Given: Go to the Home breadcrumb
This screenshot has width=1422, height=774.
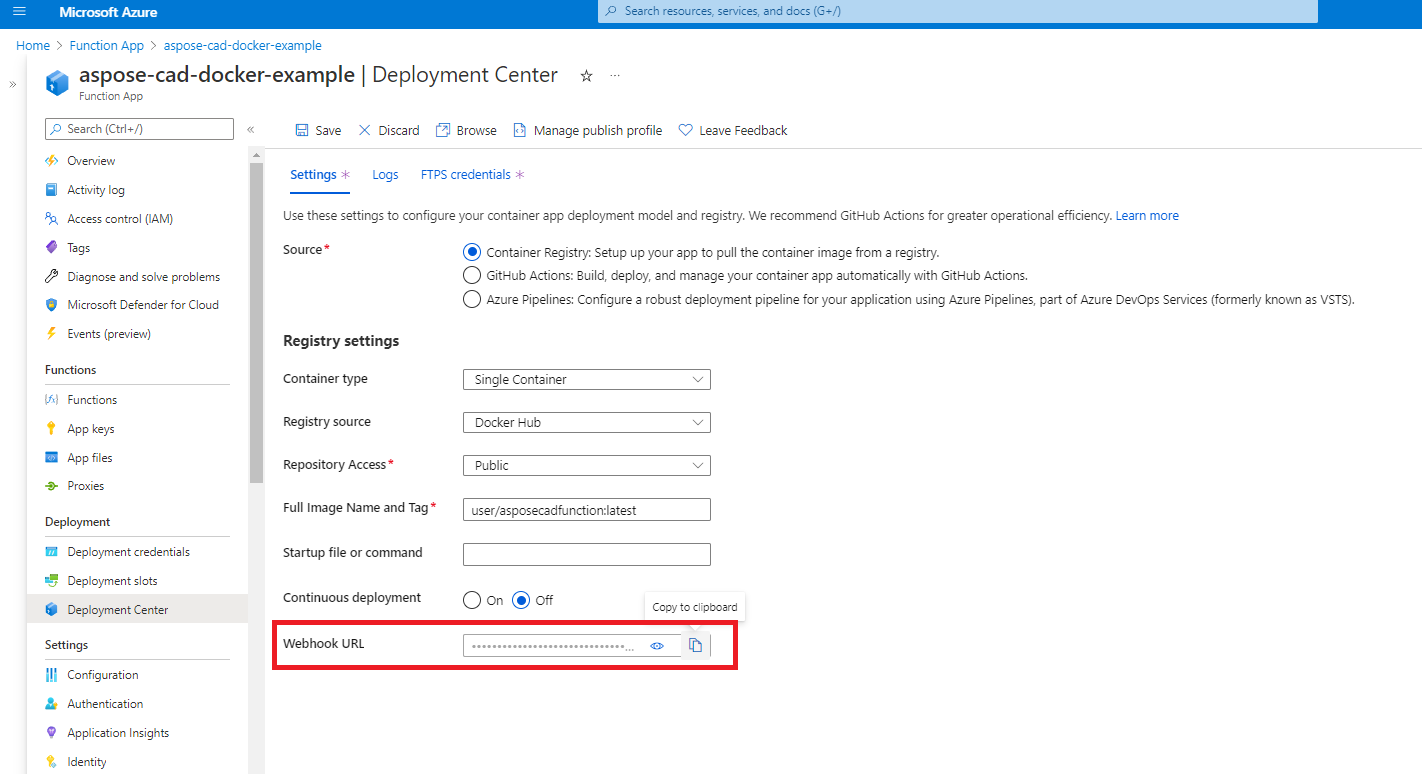Looking at the screenshot, I should click(x=33, y=46).
